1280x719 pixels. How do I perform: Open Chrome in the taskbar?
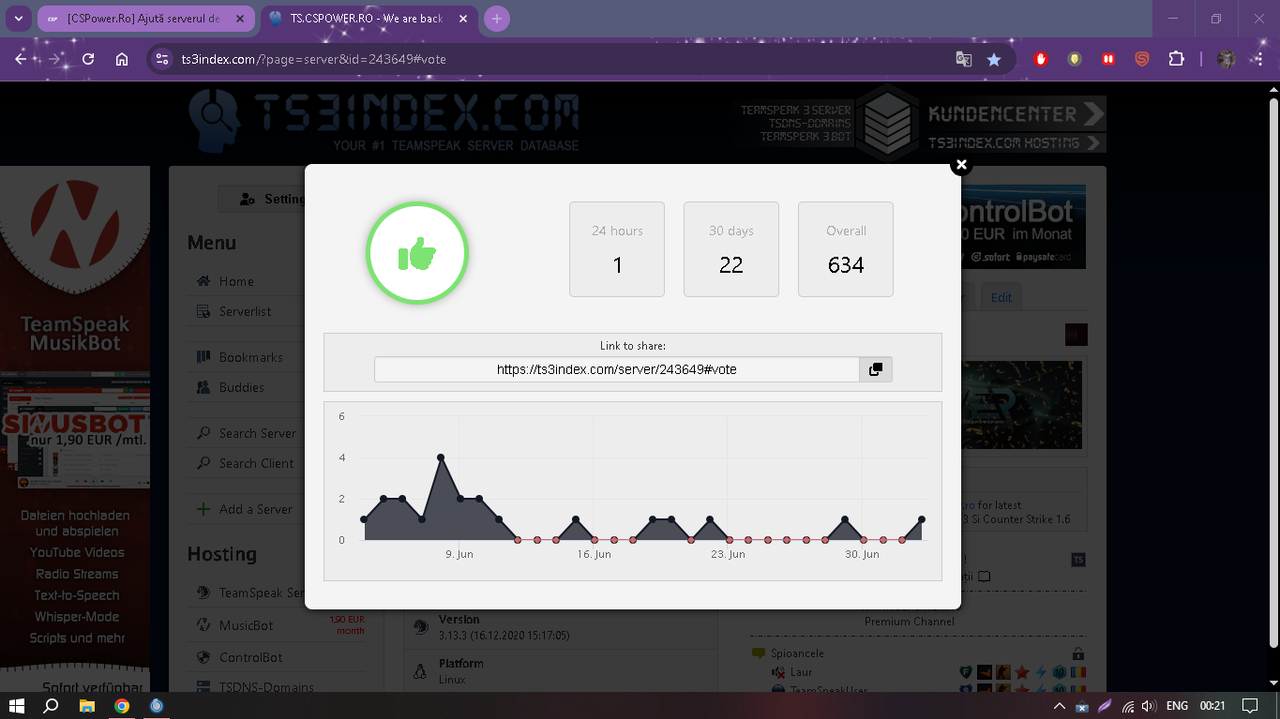122,705
